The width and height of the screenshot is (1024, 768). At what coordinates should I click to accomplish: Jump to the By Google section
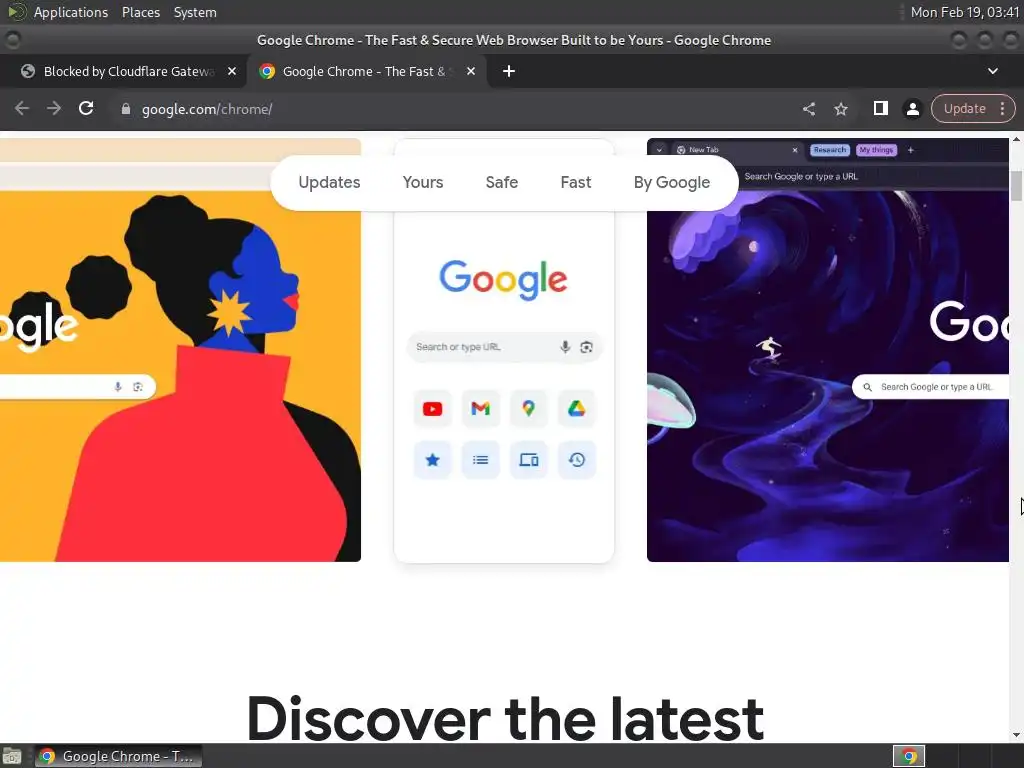(671, 182)
